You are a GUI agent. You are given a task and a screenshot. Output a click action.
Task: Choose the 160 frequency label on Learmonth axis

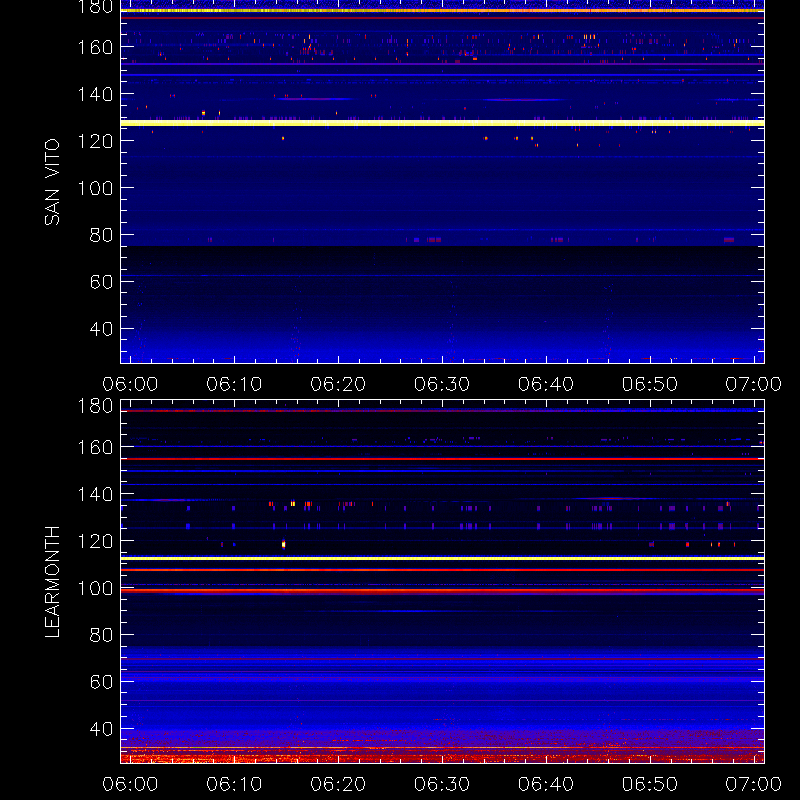coord(95,447)
